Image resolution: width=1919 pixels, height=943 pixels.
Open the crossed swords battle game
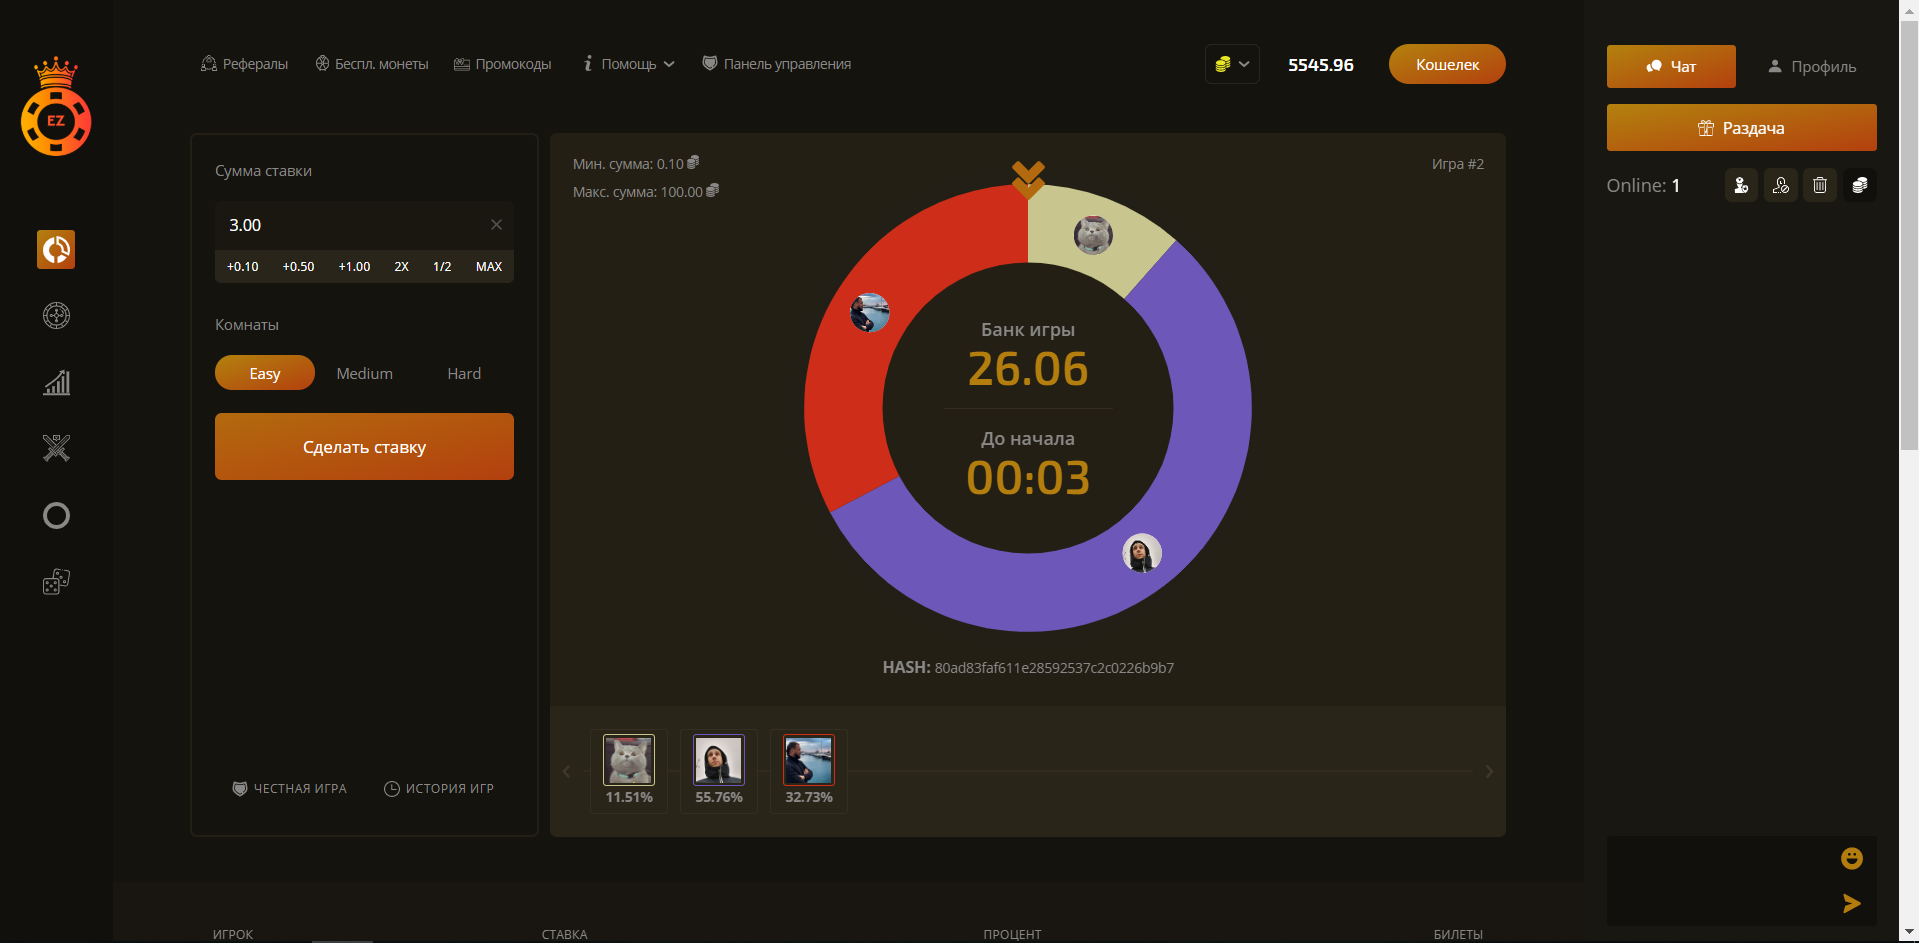(x=56, y=448)
